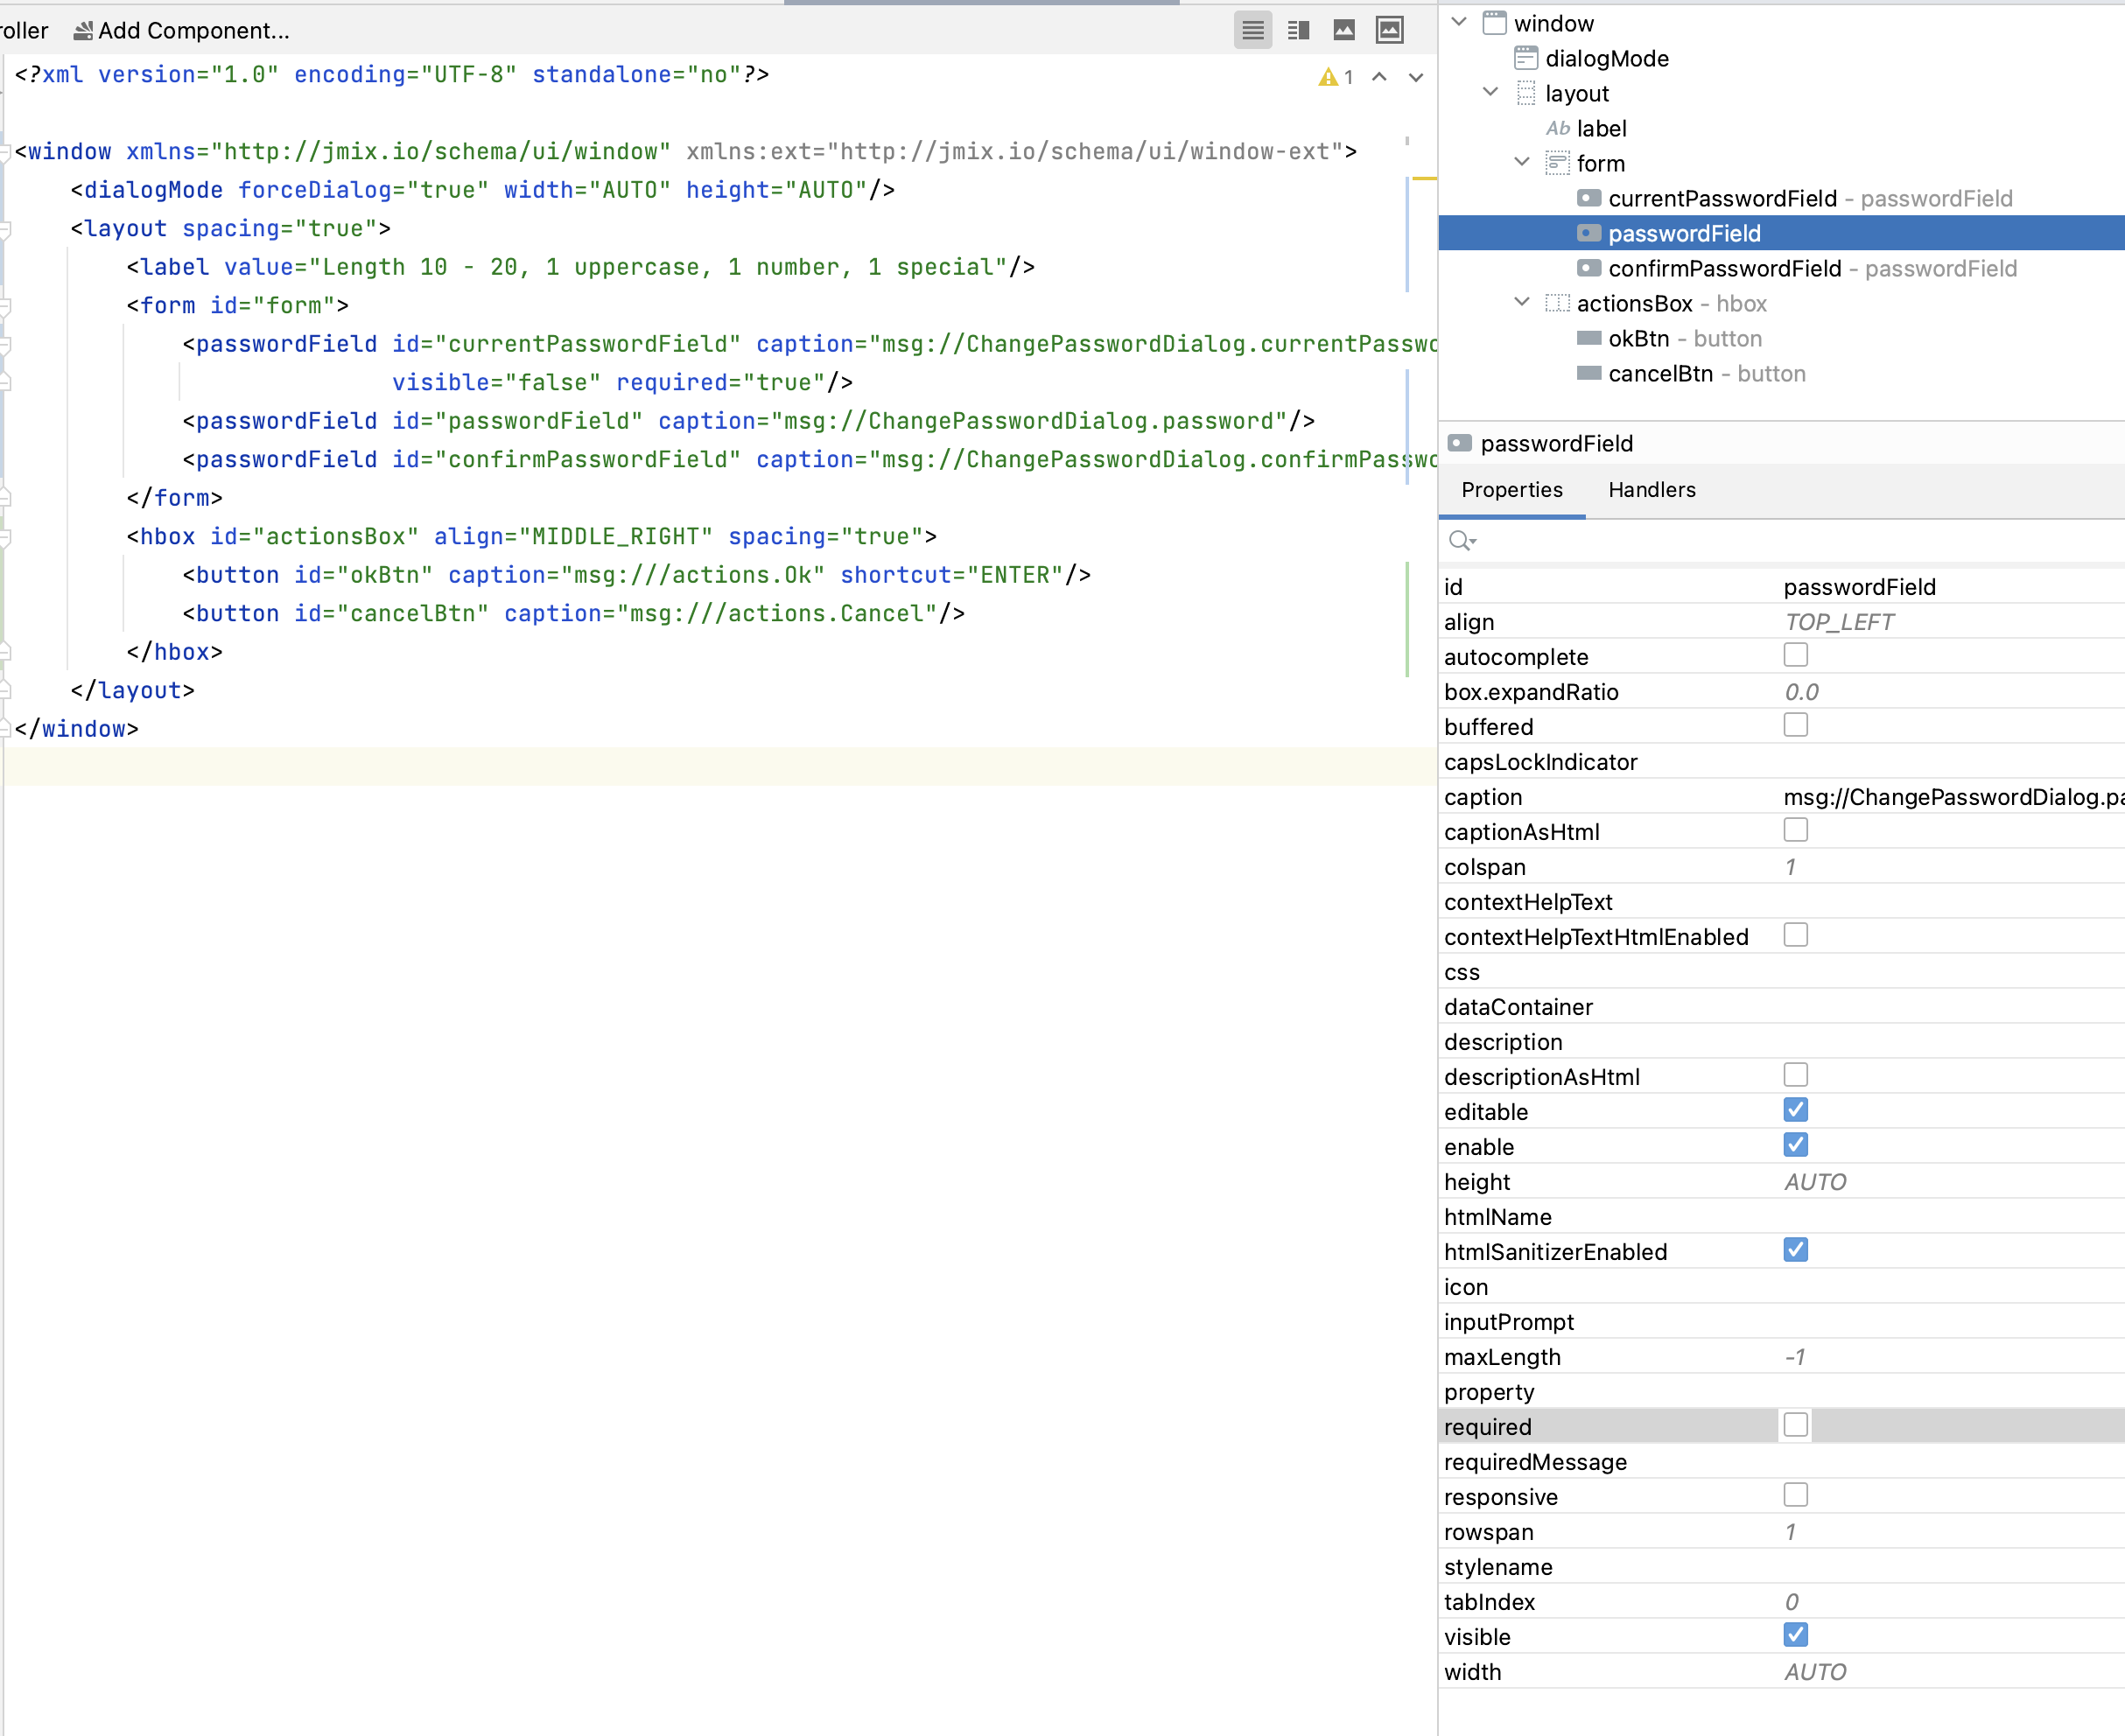Toggle contextHelpTextHtmlEnabled checkbox

[x=1795, y=935]
